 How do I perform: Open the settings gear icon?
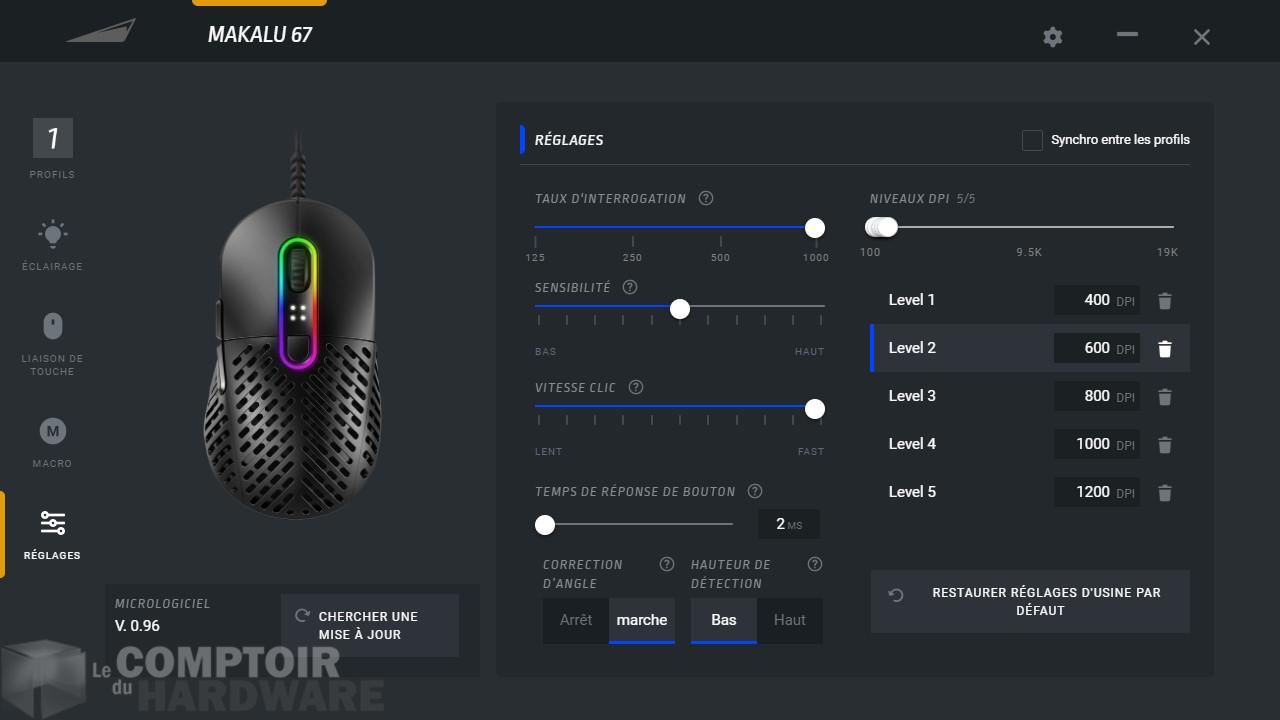coord(1052,37)
